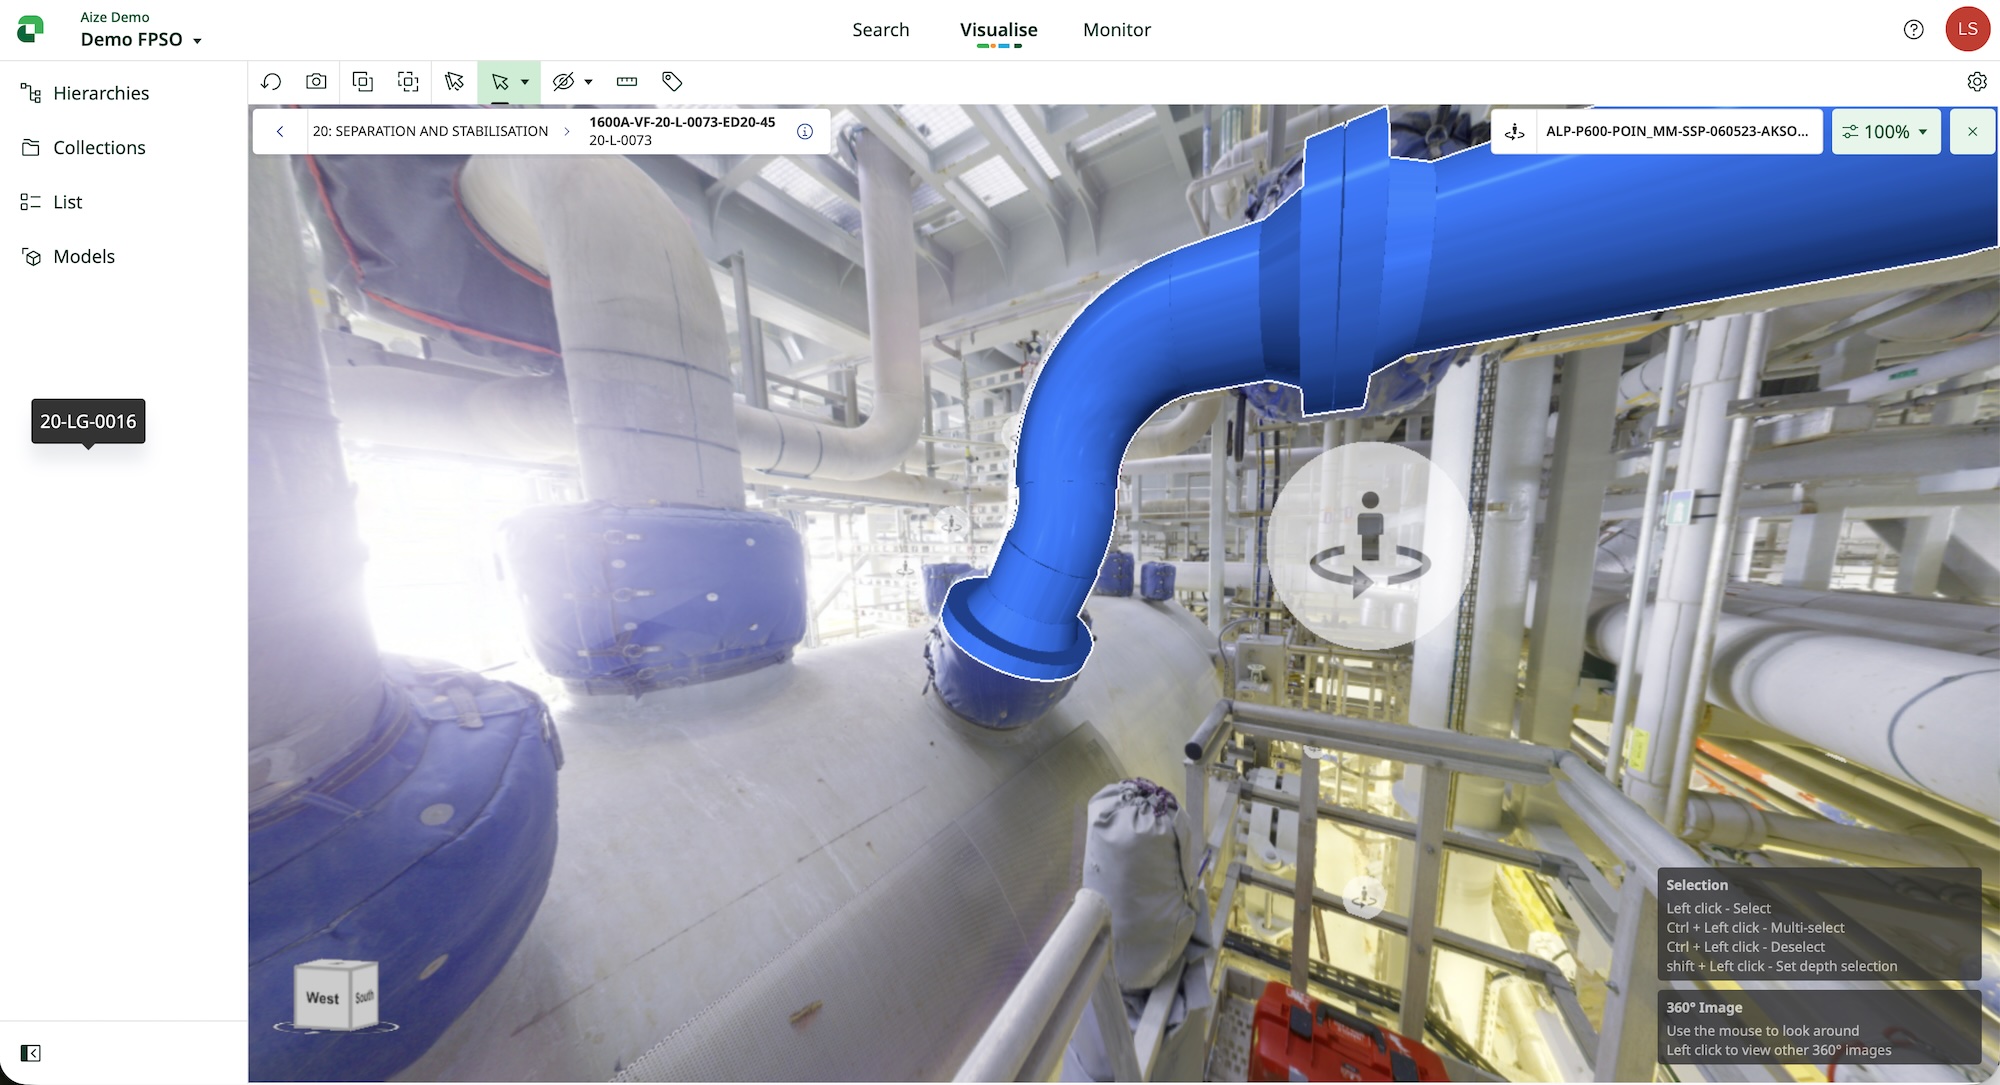Image resolution: width=2000 pixels, height=1085 pixels.
Task: Click the focus selection dashed-frame icon
Action: pos(408,82)
